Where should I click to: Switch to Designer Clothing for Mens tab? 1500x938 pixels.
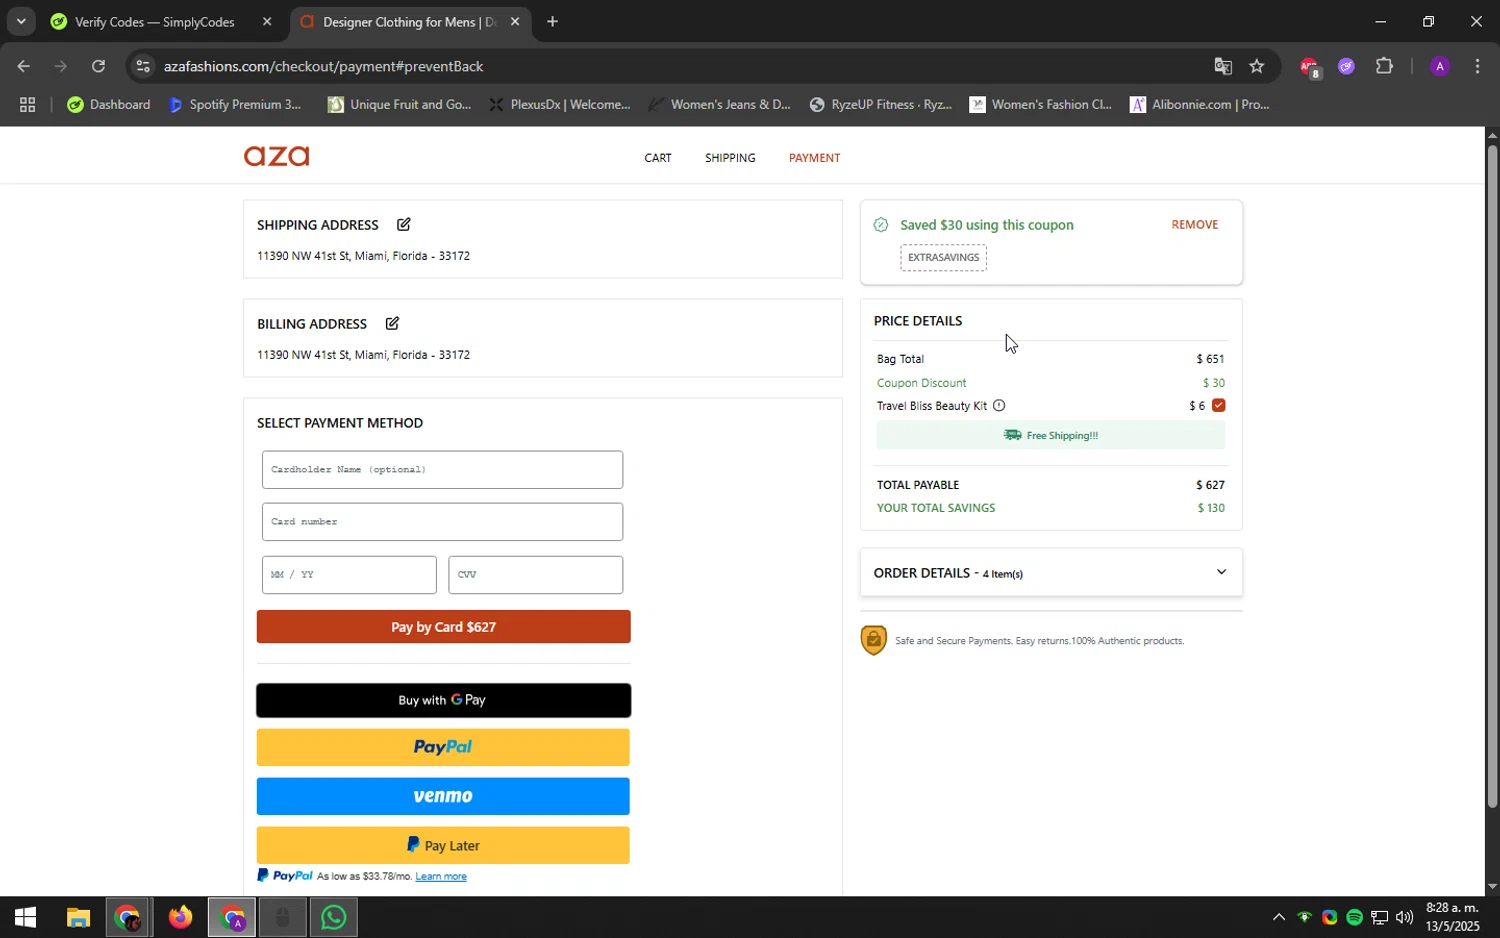(409, 22)
